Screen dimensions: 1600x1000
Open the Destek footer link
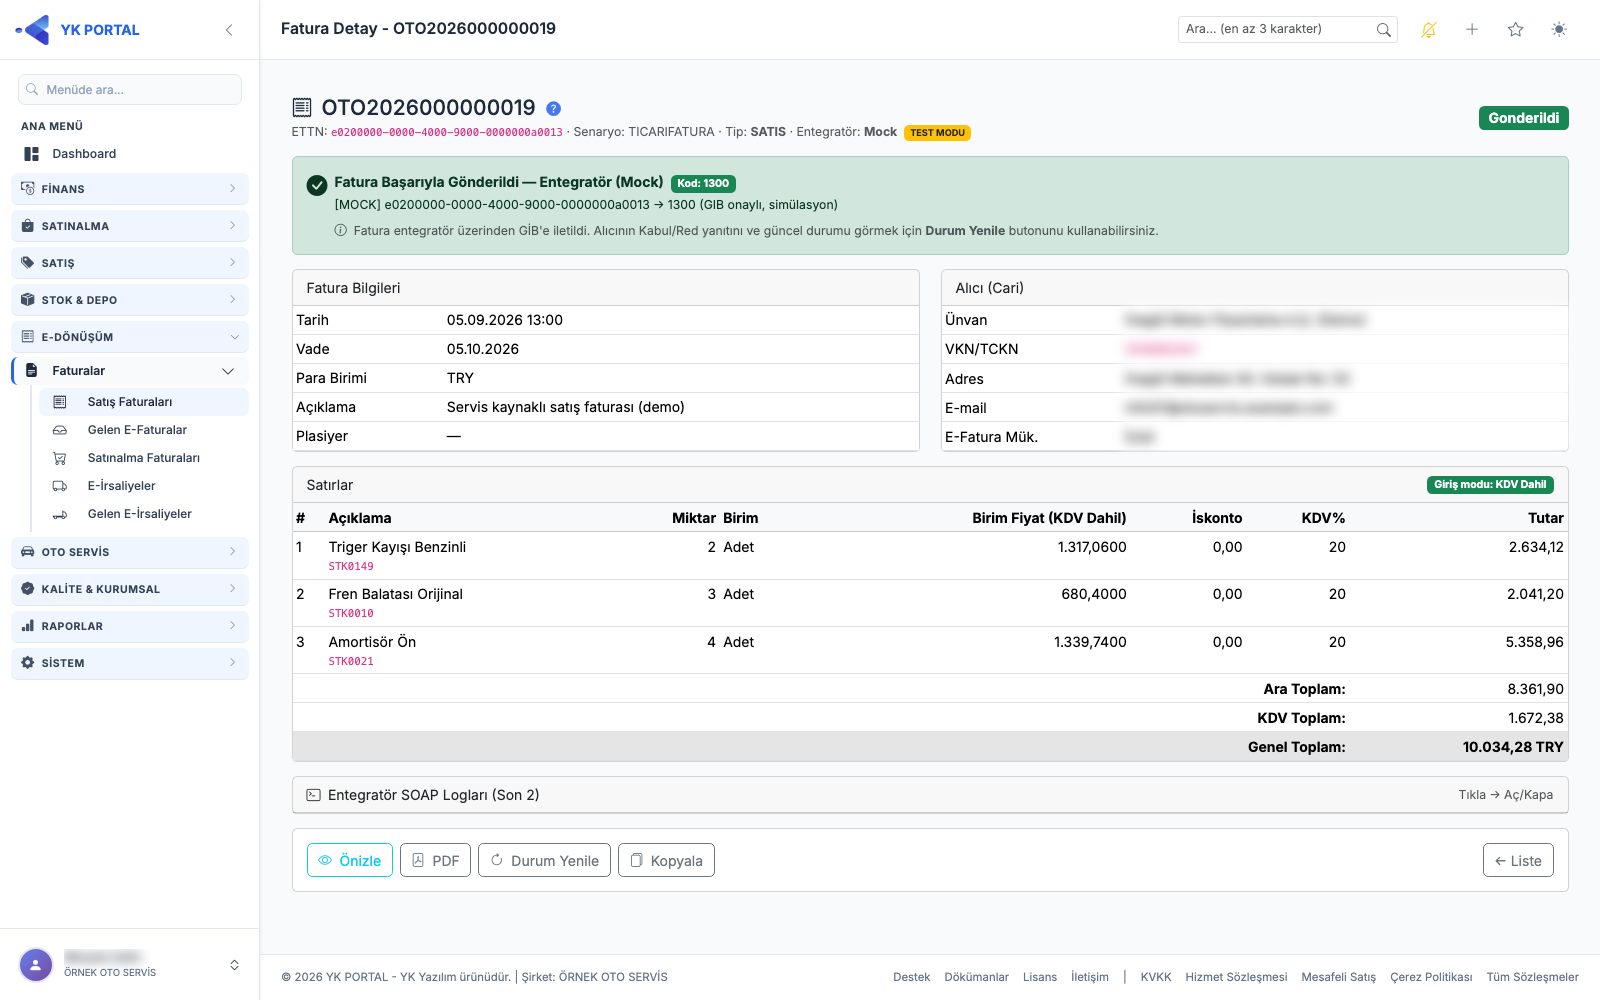coord(912,977)
